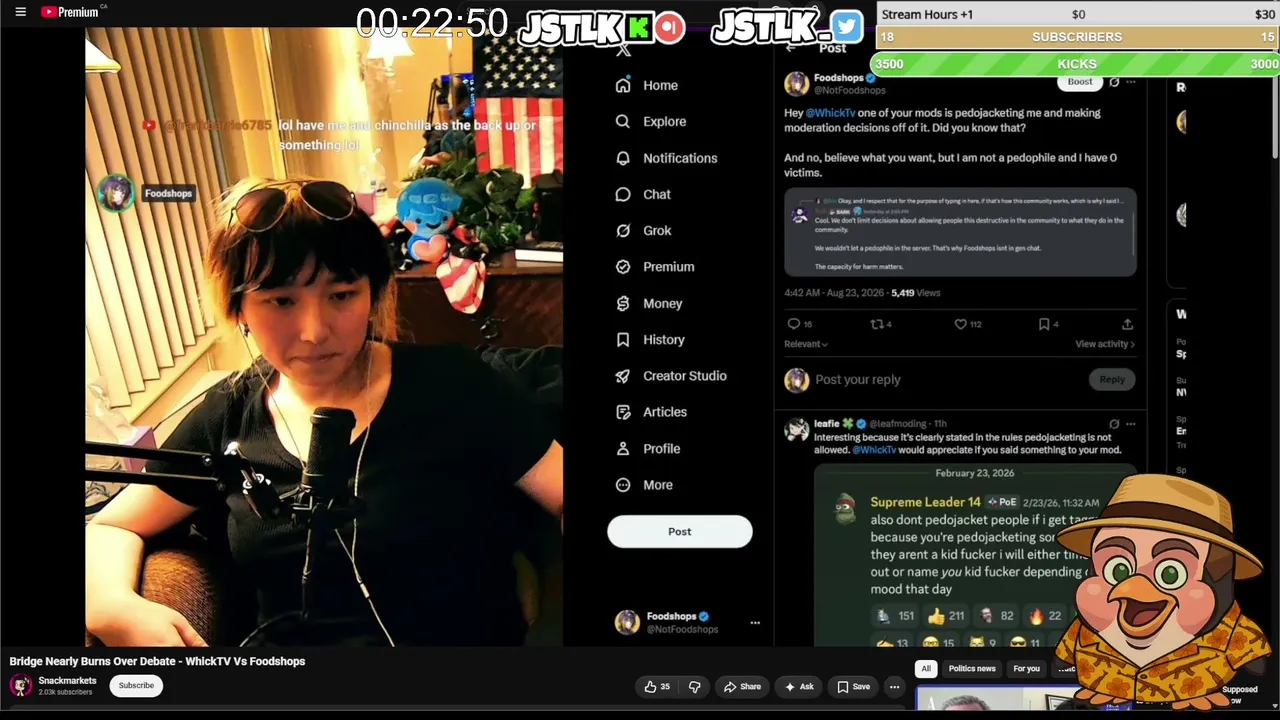Click the video title 'Bridge Nearly Burns Over Debate'
Screen dimensions: 1280x720
(x=157, y=661)
